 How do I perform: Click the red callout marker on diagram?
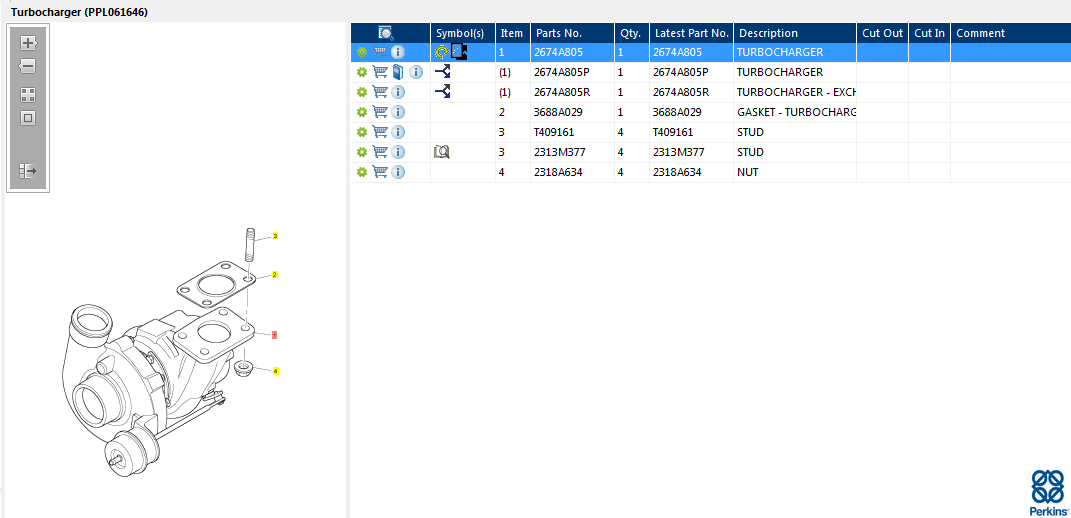pos(275,335)
